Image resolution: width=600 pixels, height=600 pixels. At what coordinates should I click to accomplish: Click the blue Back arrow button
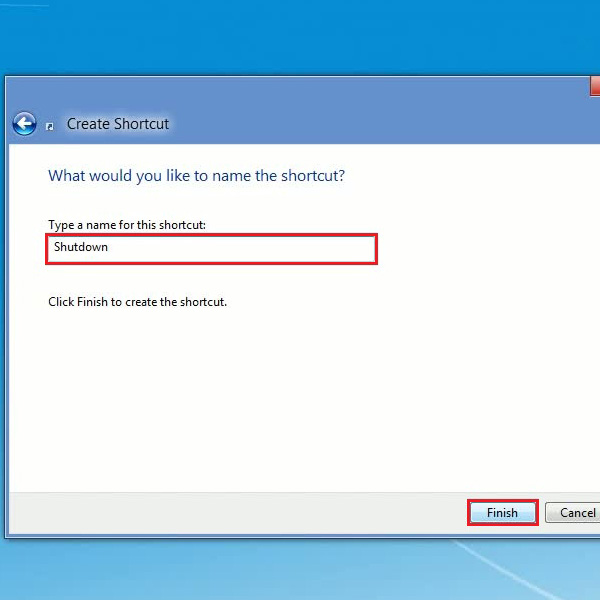[24, 124]
